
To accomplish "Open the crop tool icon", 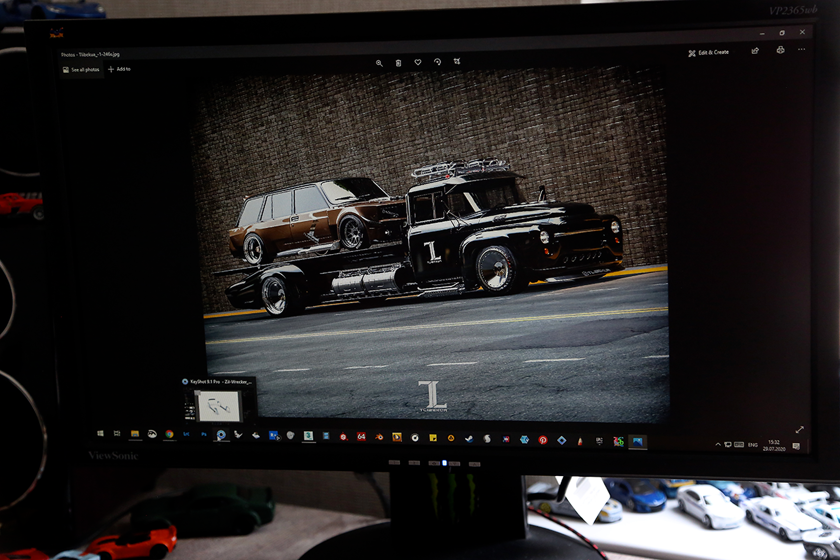I will [457, 61].
